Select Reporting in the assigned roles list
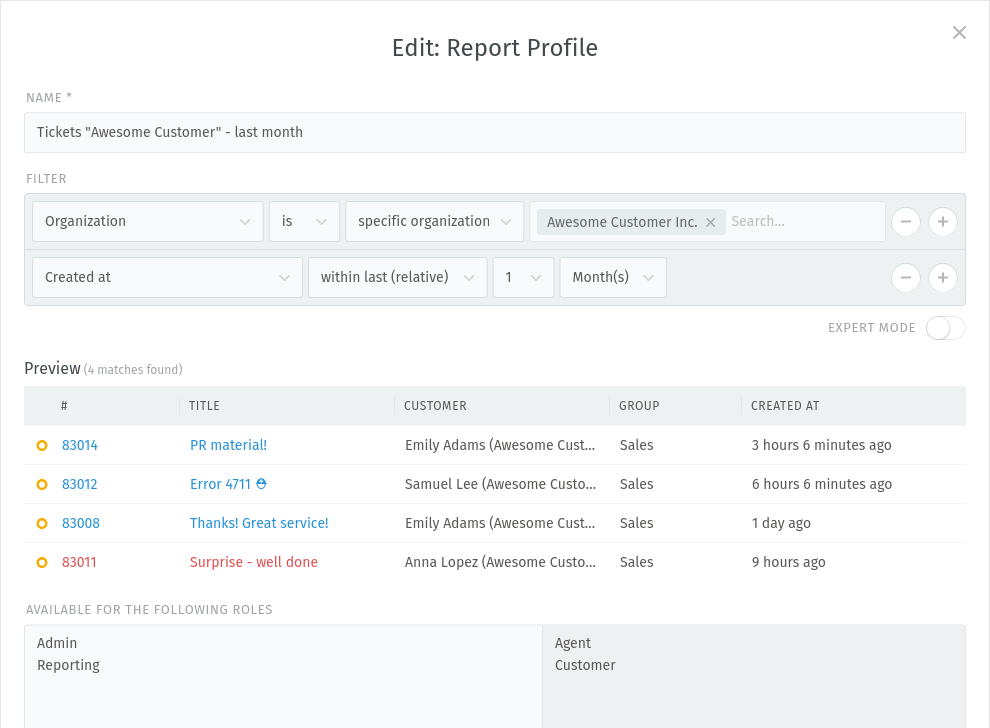Image resolution: width=990 pixels, height=728 pixels. (68, 665)
